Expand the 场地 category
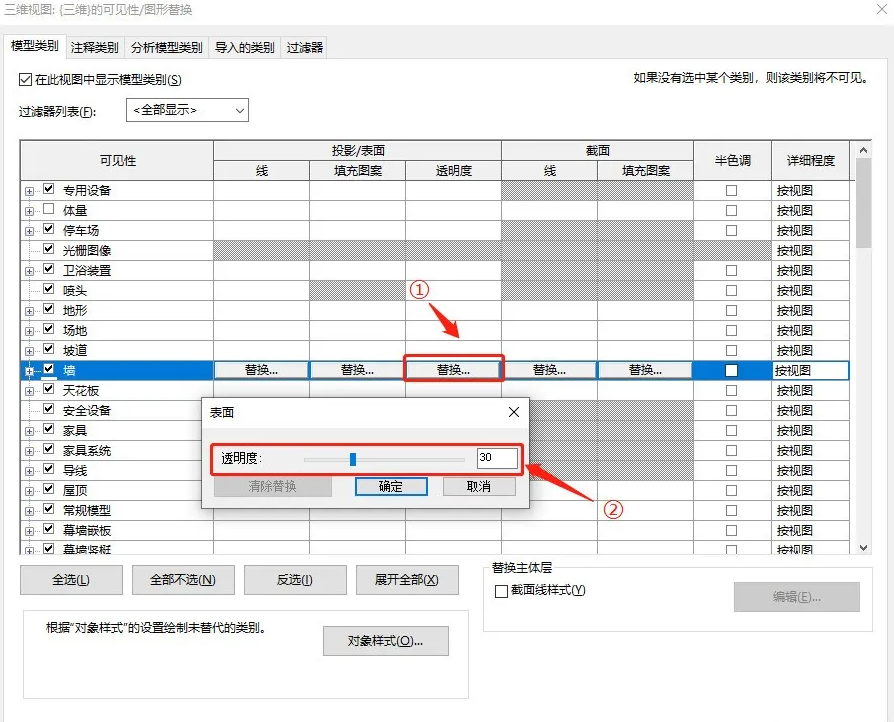Viewport: 894px width, 722px height. point(29,331)
